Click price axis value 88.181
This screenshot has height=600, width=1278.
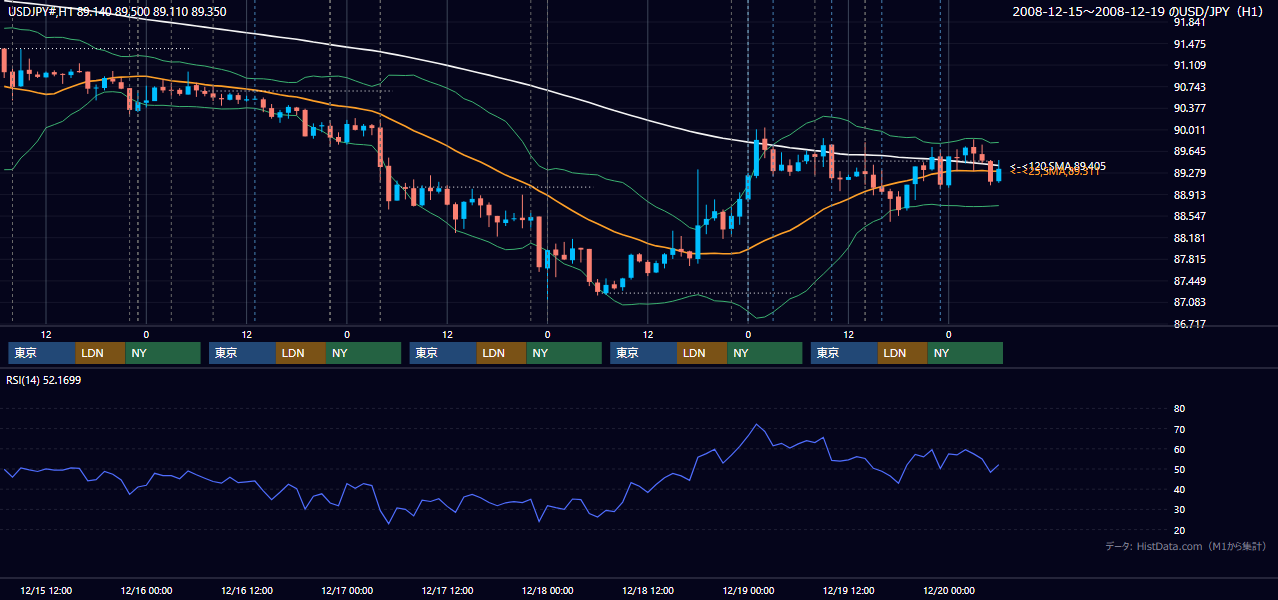coord(1189,238)
